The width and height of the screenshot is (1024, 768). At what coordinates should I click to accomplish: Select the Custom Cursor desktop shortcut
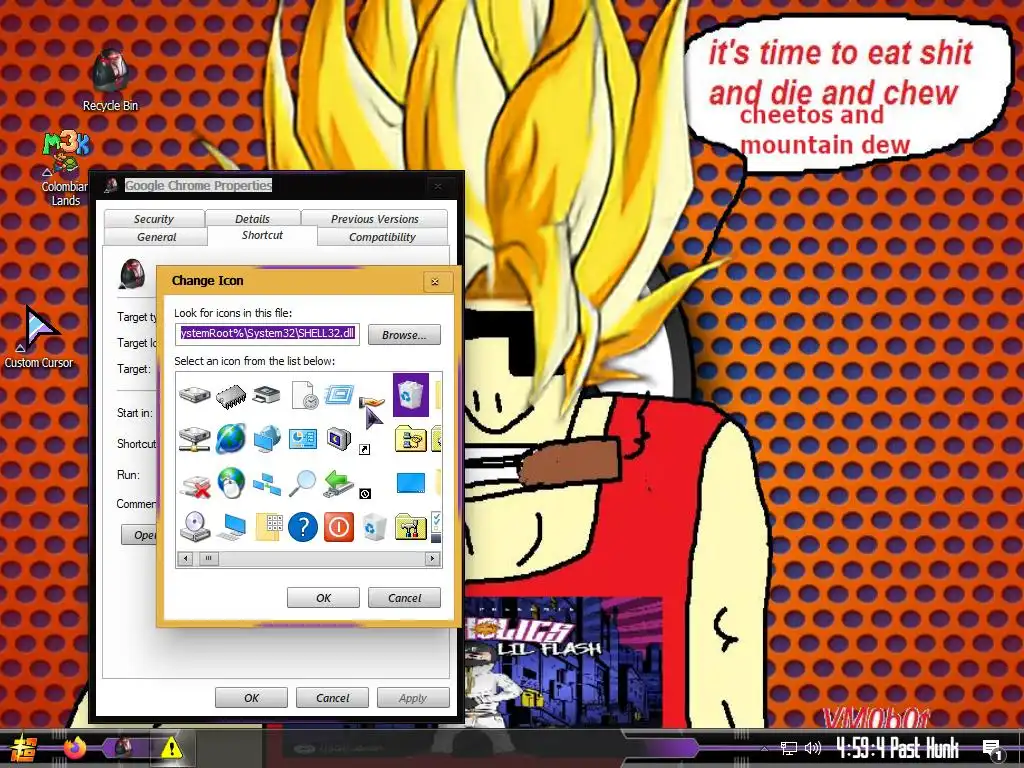tap(39, 337)
